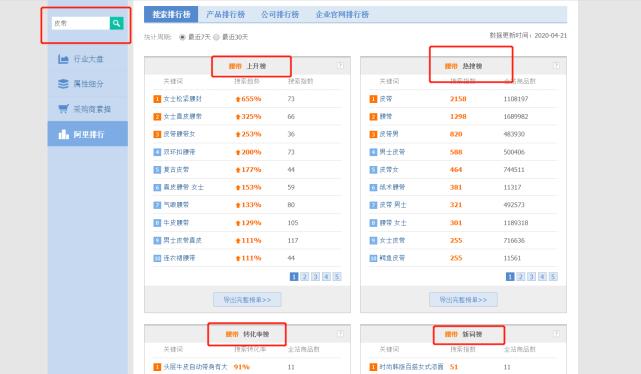The width and height of the screenshot is (641, 374).
Task: Go to page 4 in 热搜榜 pagination
Action: click(x=542, y=277)
